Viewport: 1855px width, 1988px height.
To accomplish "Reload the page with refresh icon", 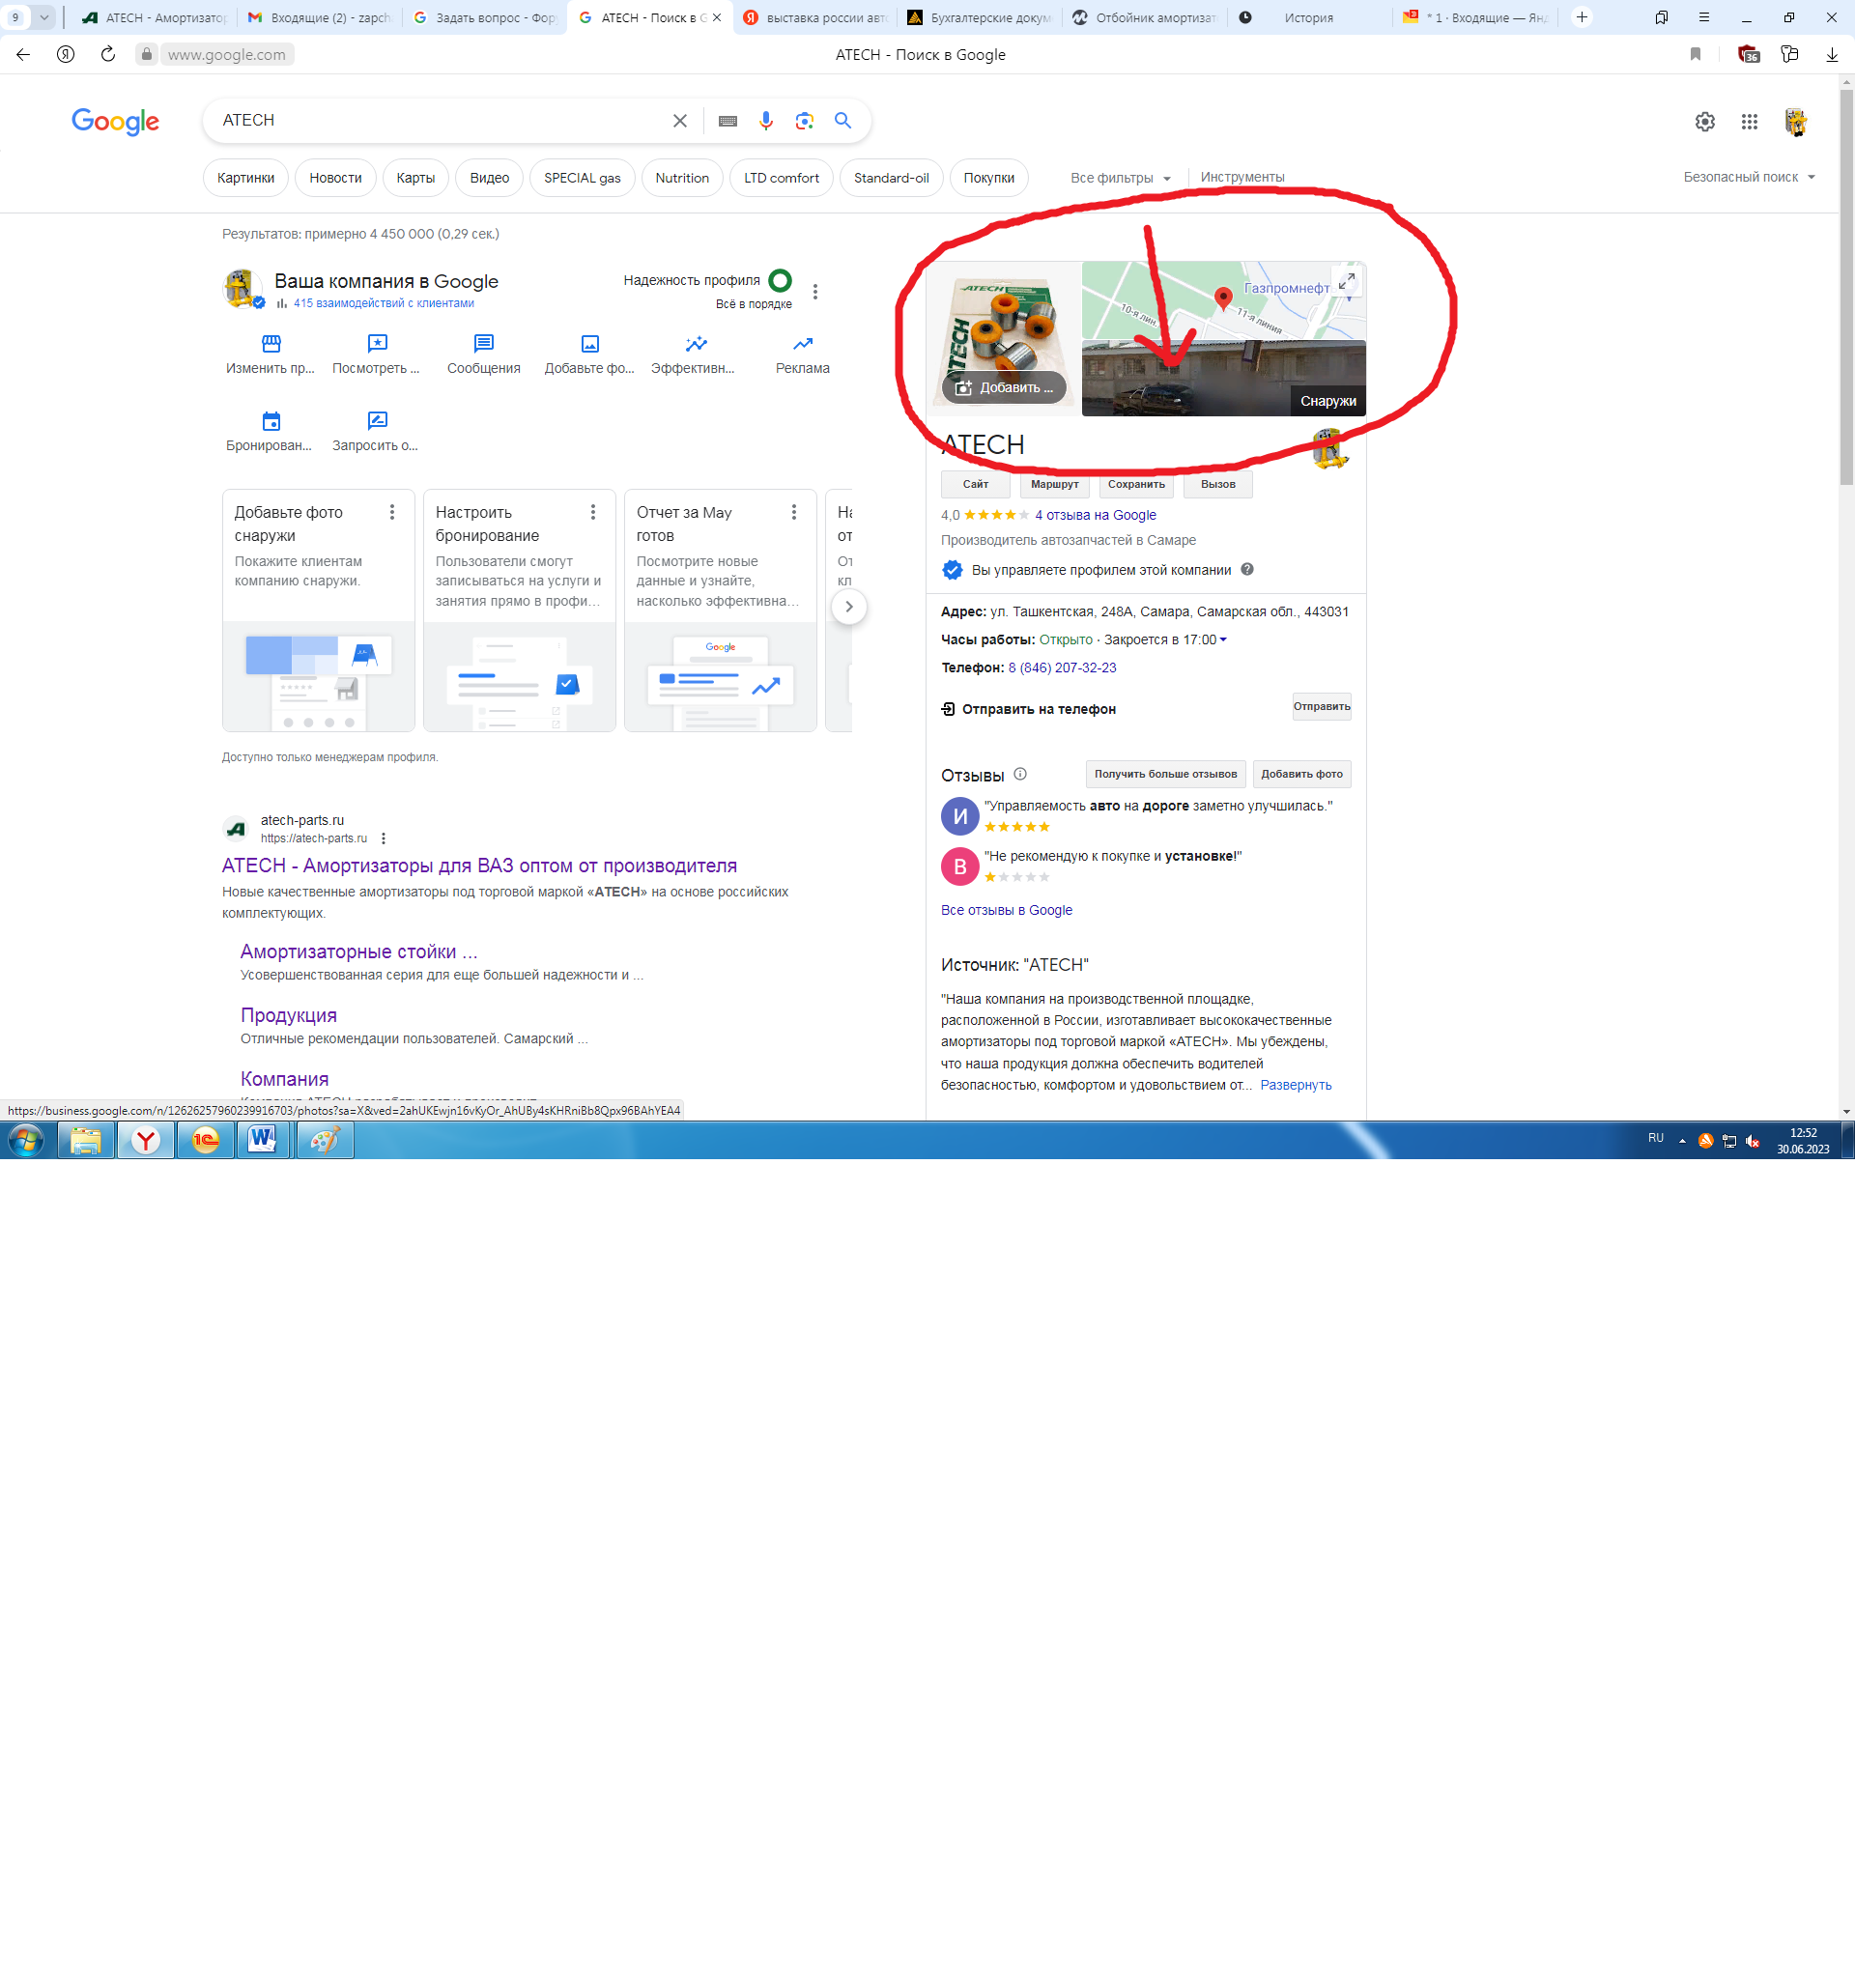I will click(108, 54).
